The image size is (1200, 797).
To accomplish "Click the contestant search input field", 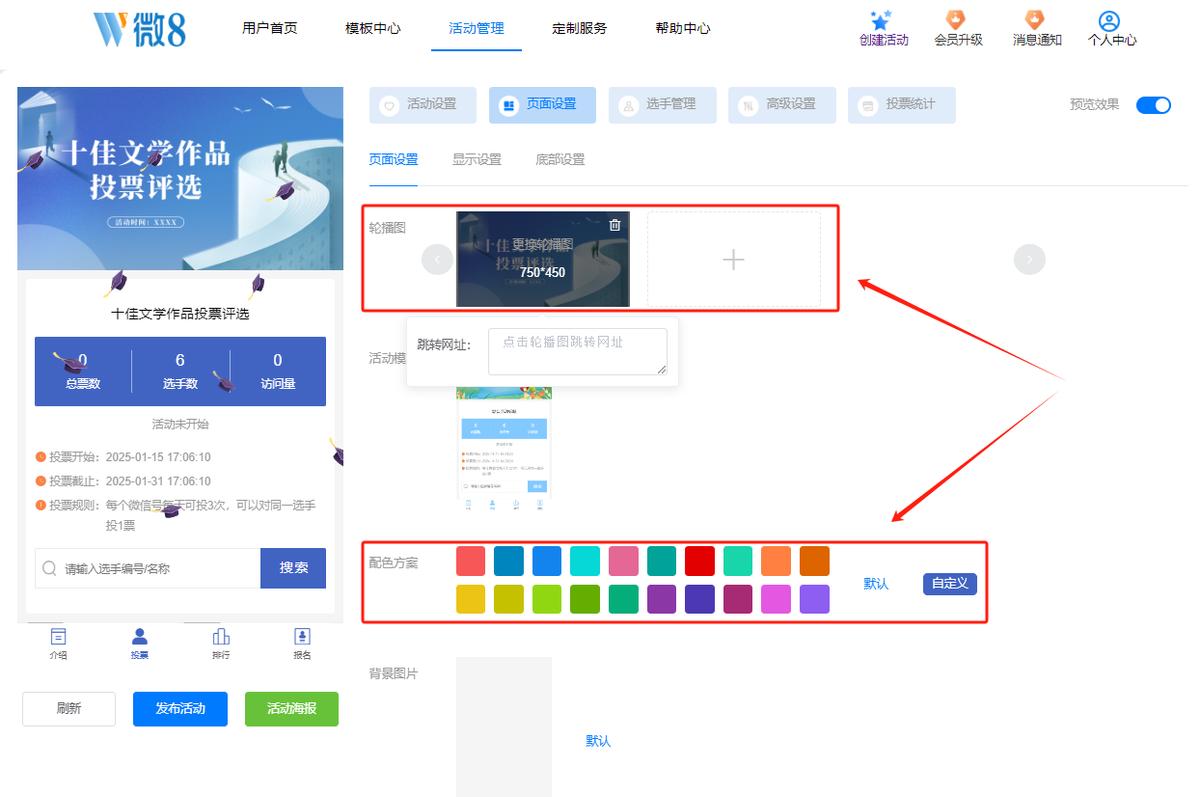I will [x=148, y=568].
